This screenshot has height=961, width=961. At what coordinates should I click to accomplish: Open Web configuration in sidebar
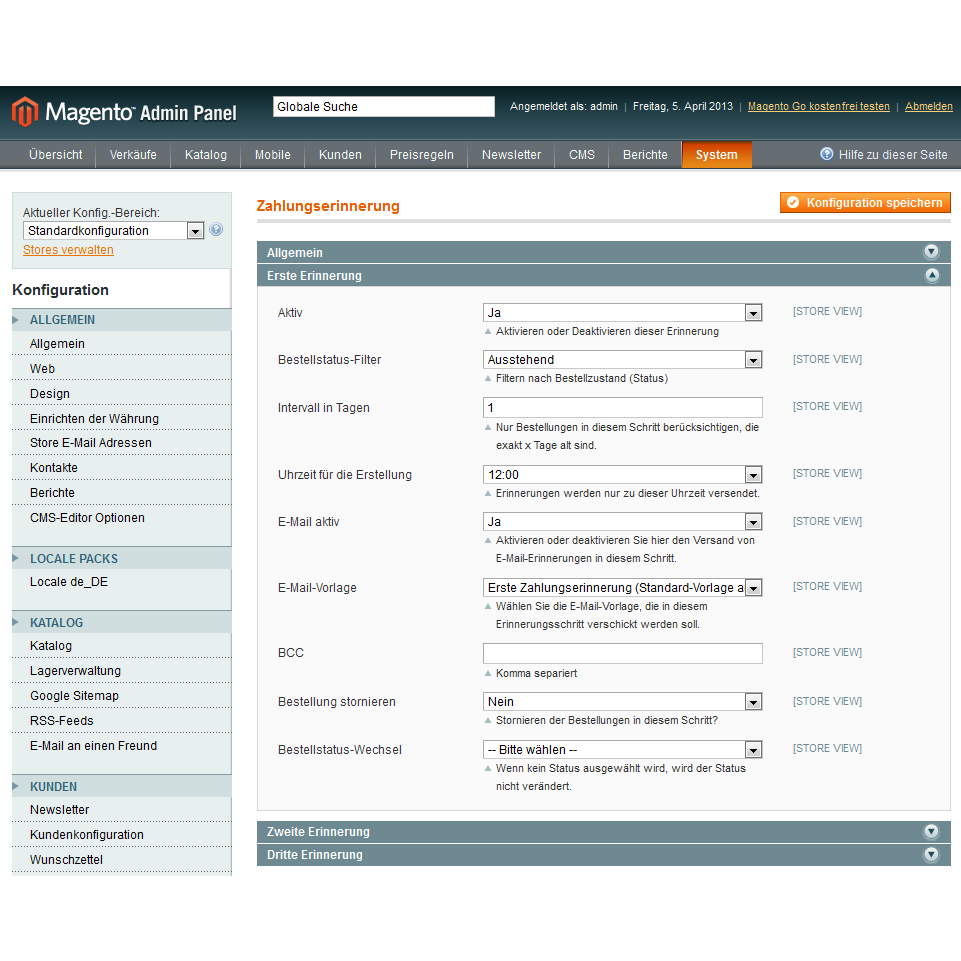121,368
